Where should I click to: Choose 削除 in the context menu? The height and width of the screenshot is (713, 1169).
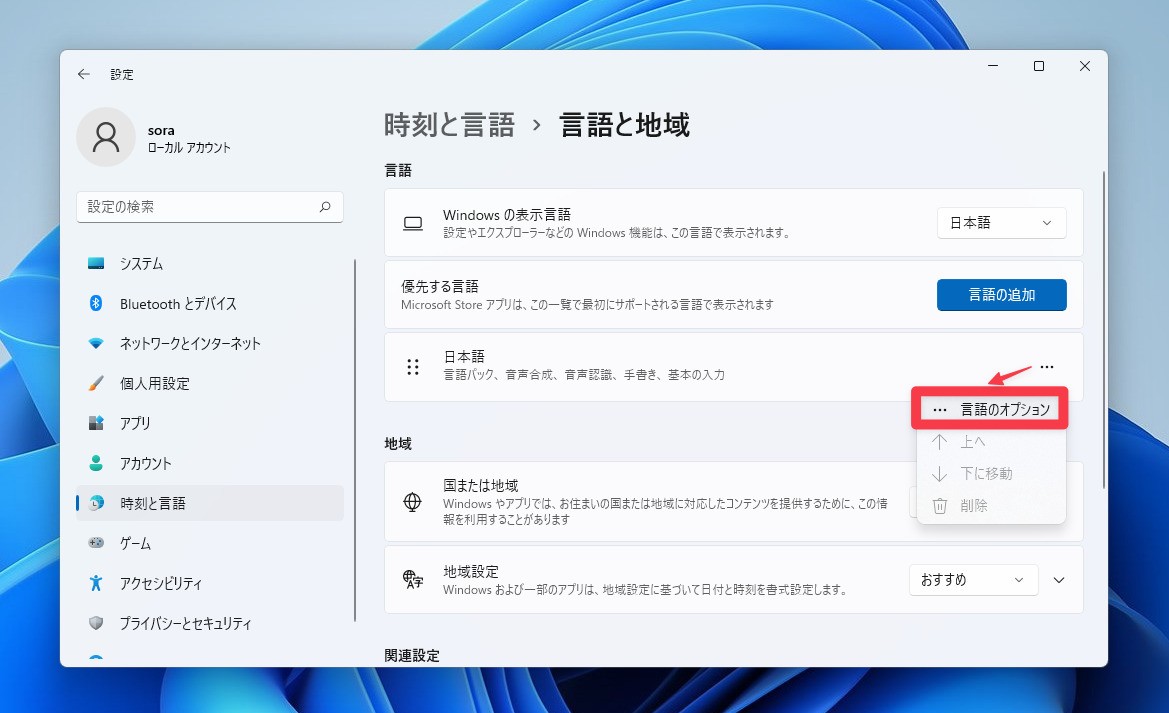(x=990, y=506)
